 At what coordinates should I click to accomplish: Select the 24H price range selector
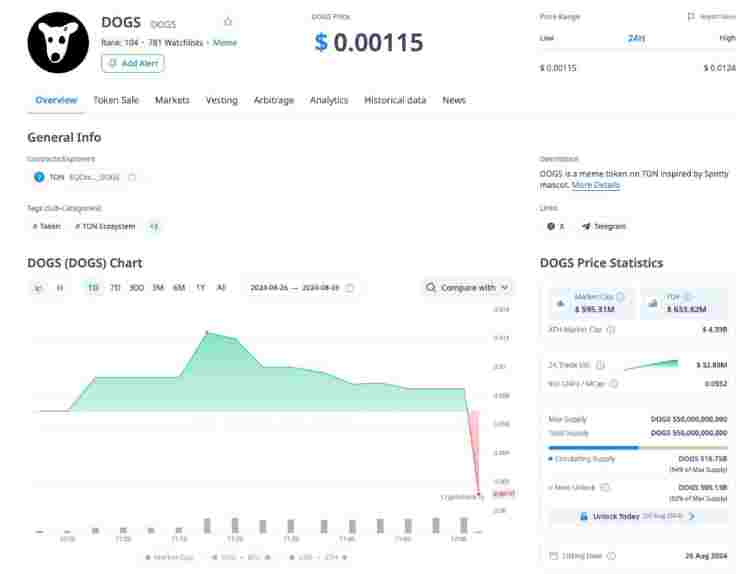point(636,38)
